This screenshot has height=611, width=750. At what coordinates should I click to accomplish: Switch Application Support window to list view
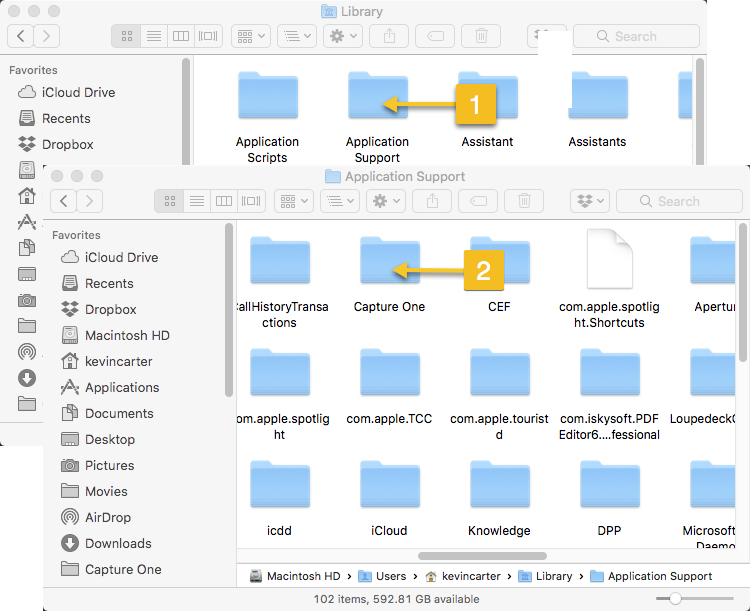point(198,201)
